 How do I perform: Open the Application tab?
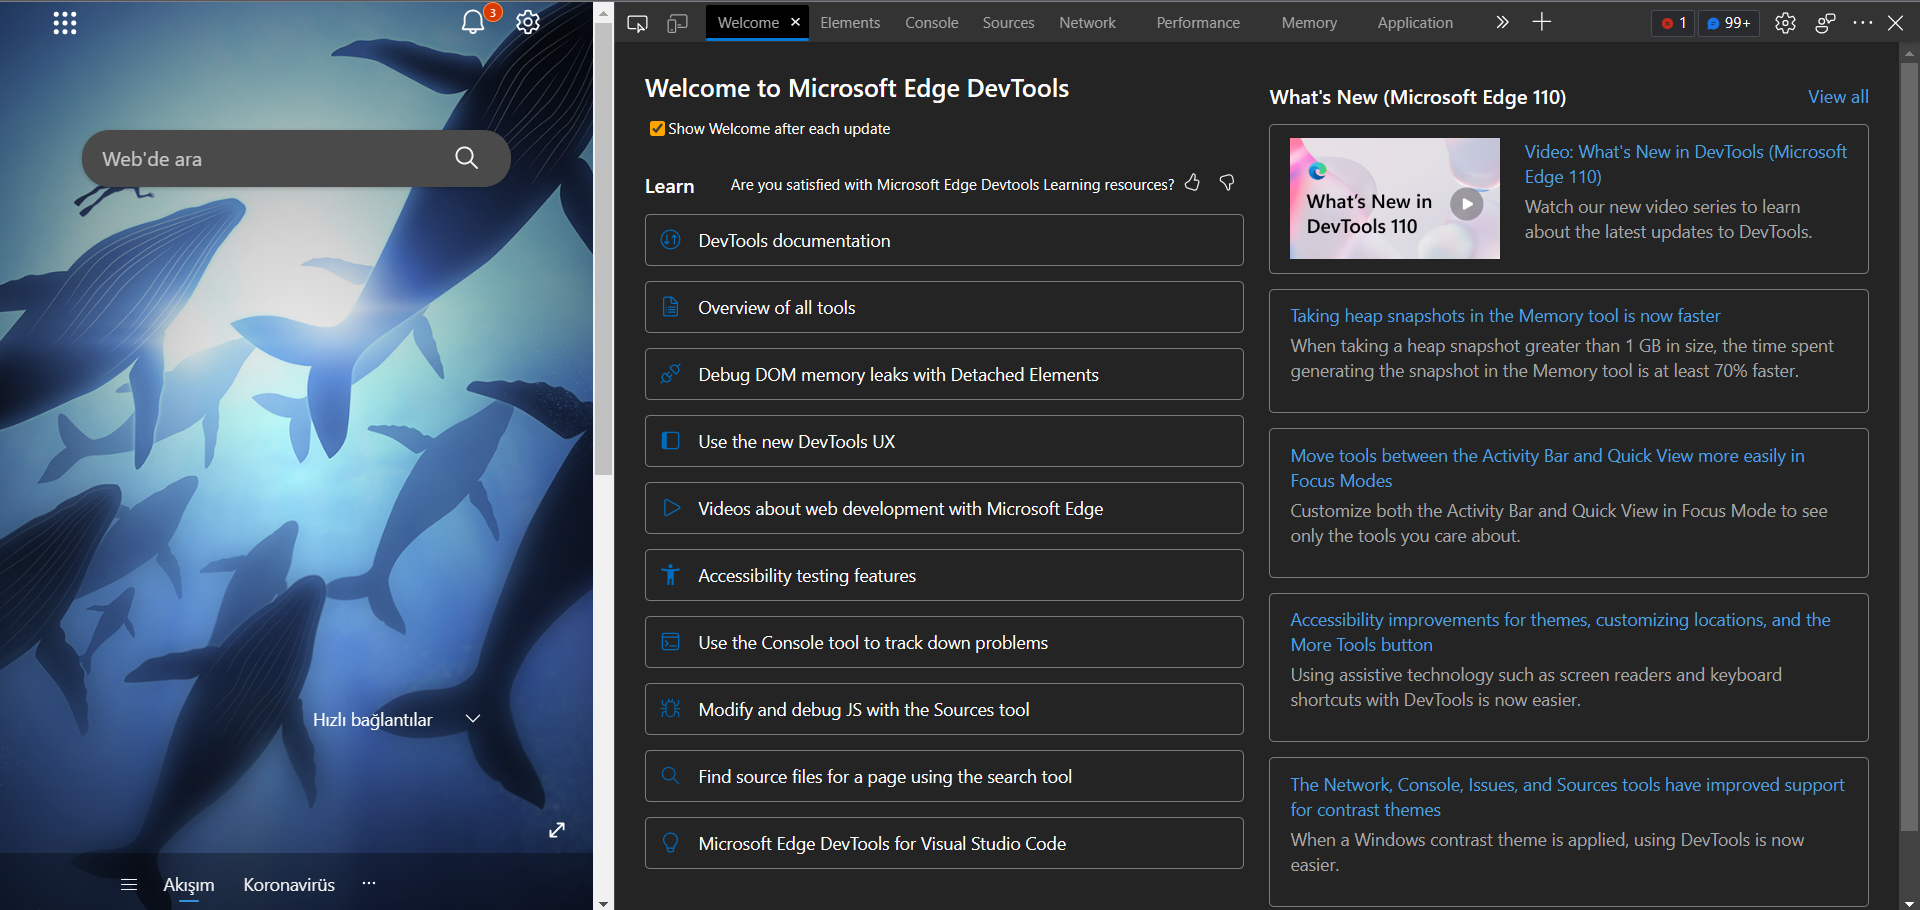coord(1415,23)
